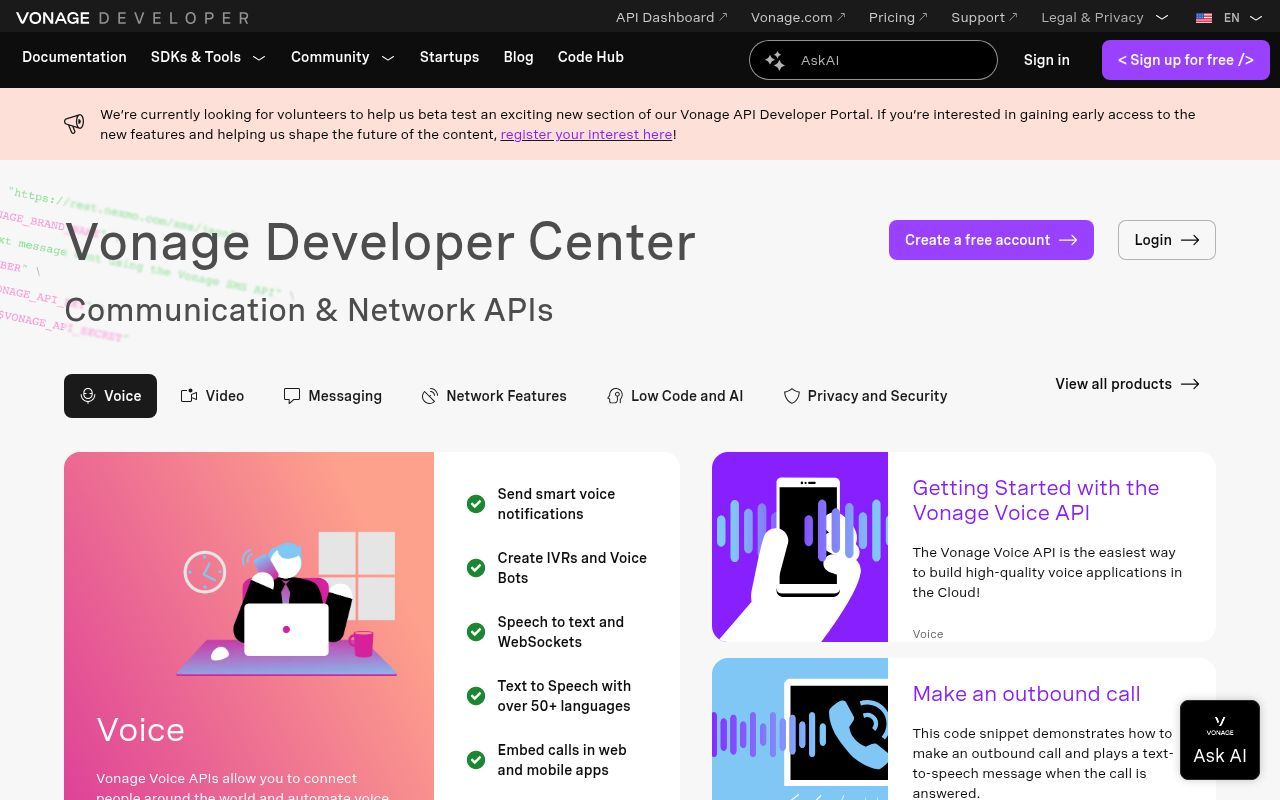Click green check beside Text to Speech
The width and height of the screenshot is (1280, 800).
(476, 696)
